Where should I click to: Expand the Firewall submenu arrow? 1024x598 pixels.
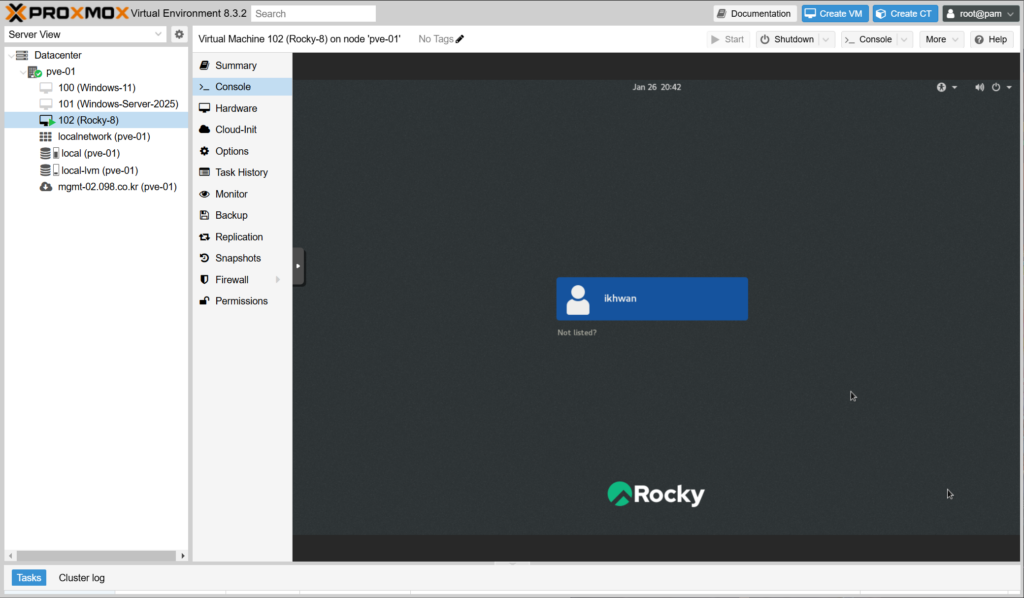coord(278,280)
